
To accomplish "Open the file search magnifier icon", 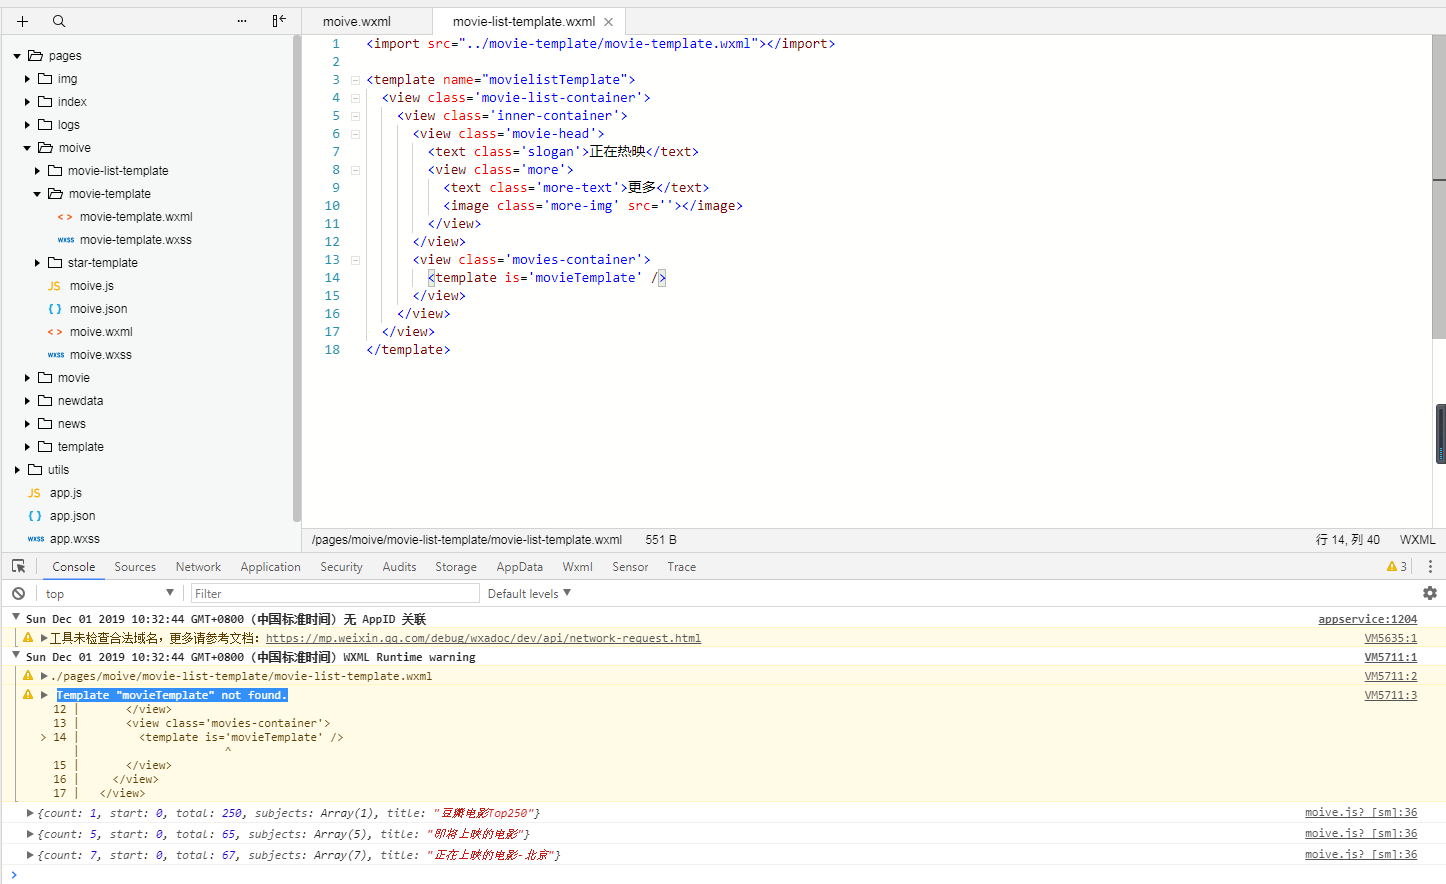I will pos(59,21).
